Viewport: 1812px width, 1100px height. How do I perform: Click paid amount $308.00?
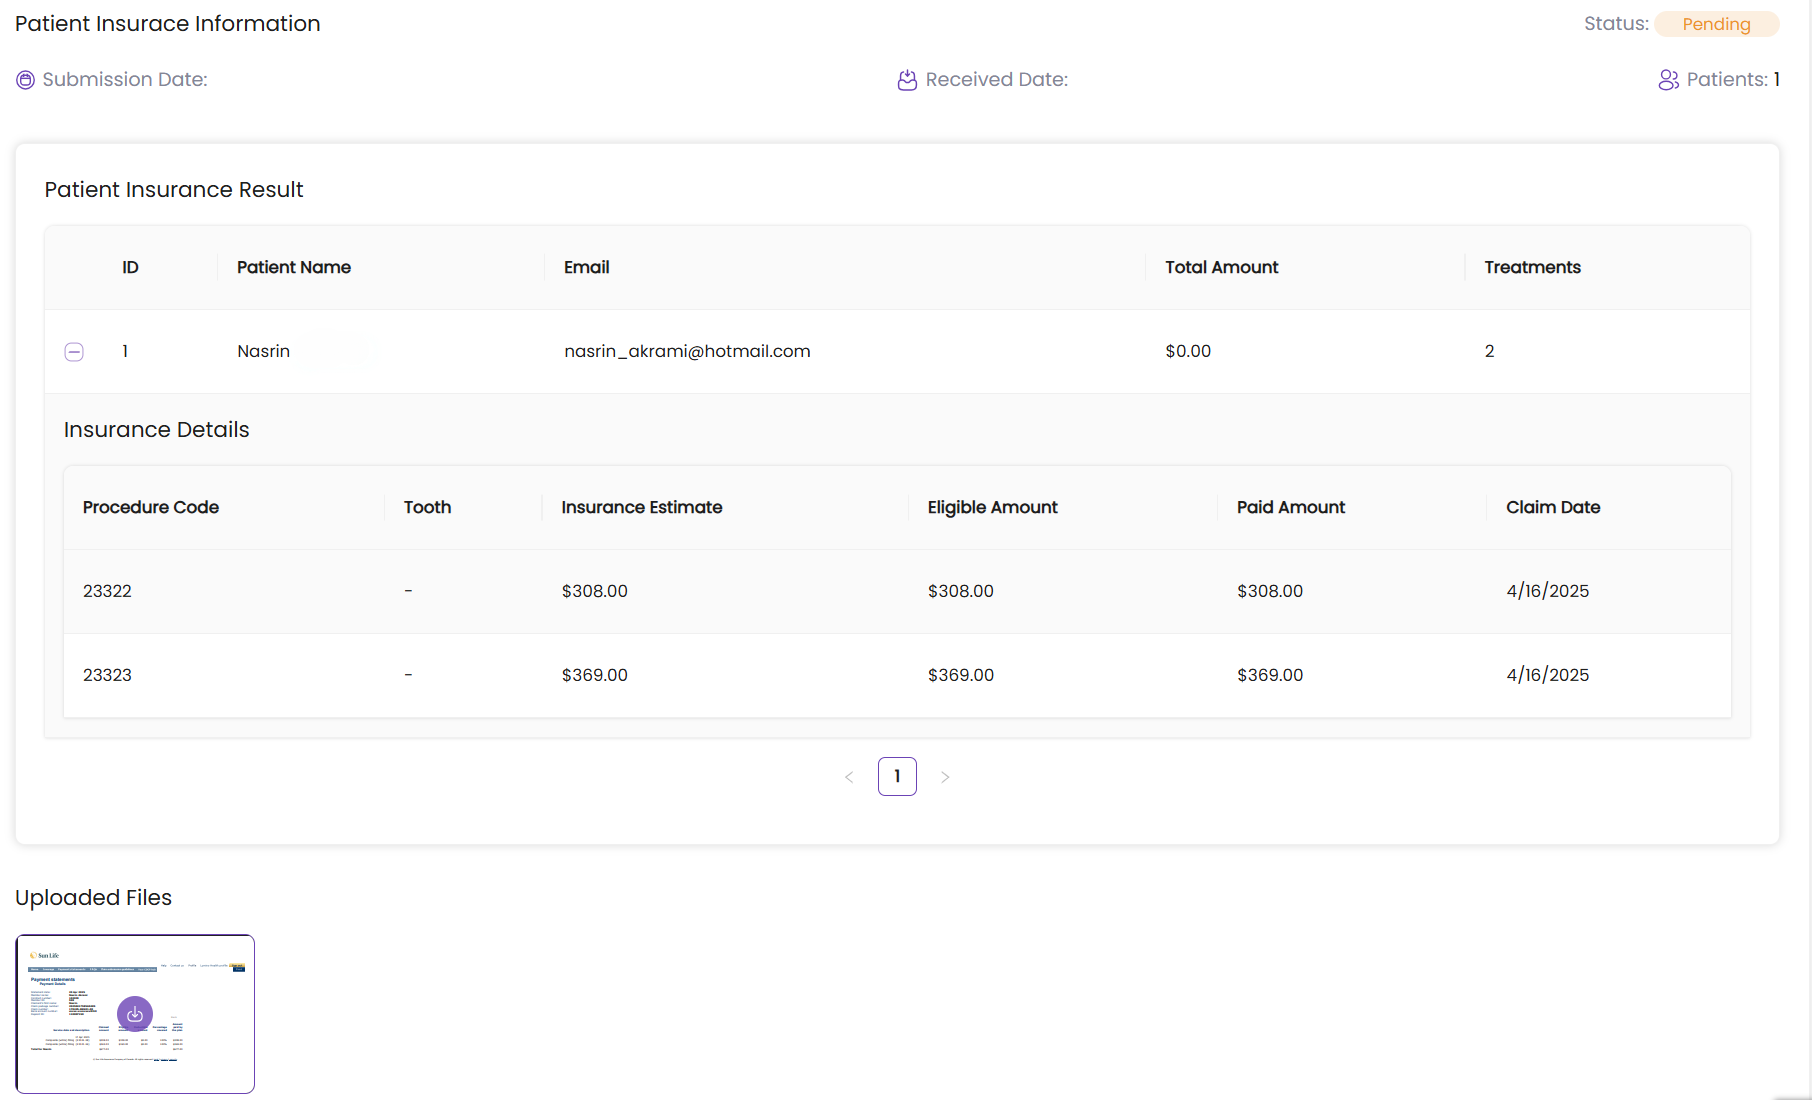click(x=1270, y=591)
